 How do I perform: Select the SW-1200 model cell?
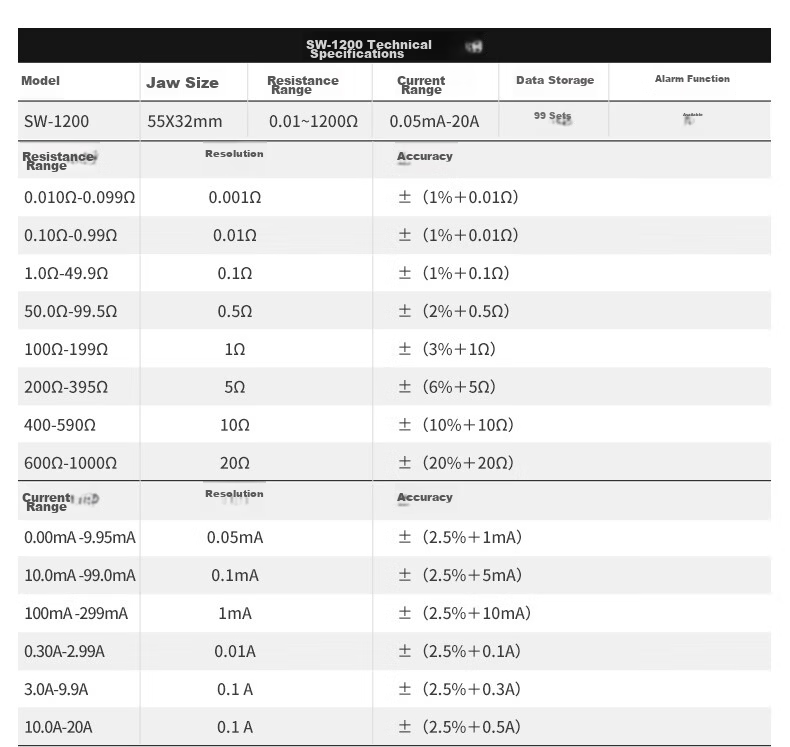[56, 121]
